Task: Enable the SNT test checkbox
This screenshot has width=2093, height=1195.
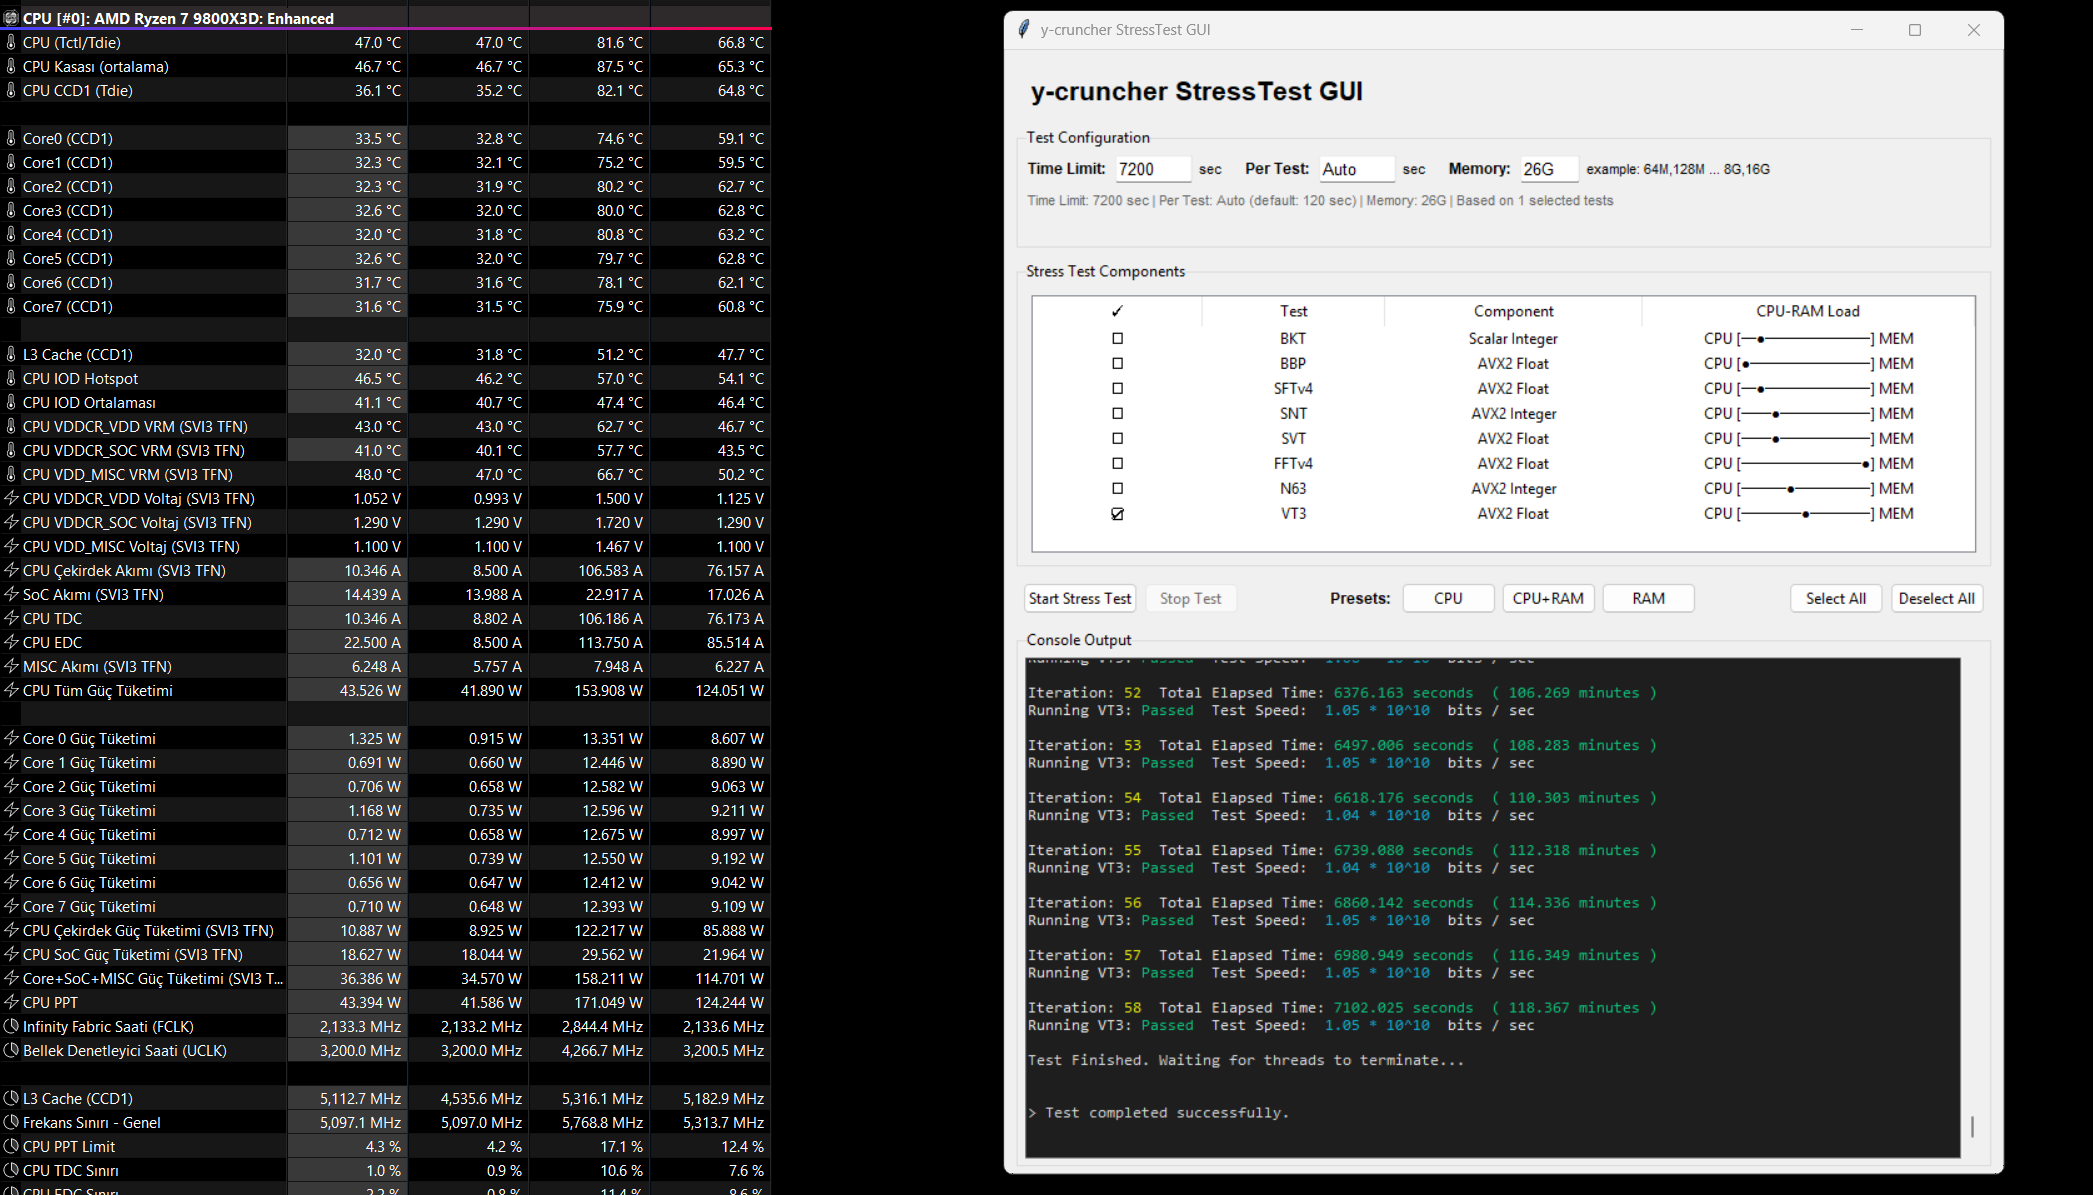Action: coord(1117,413)
